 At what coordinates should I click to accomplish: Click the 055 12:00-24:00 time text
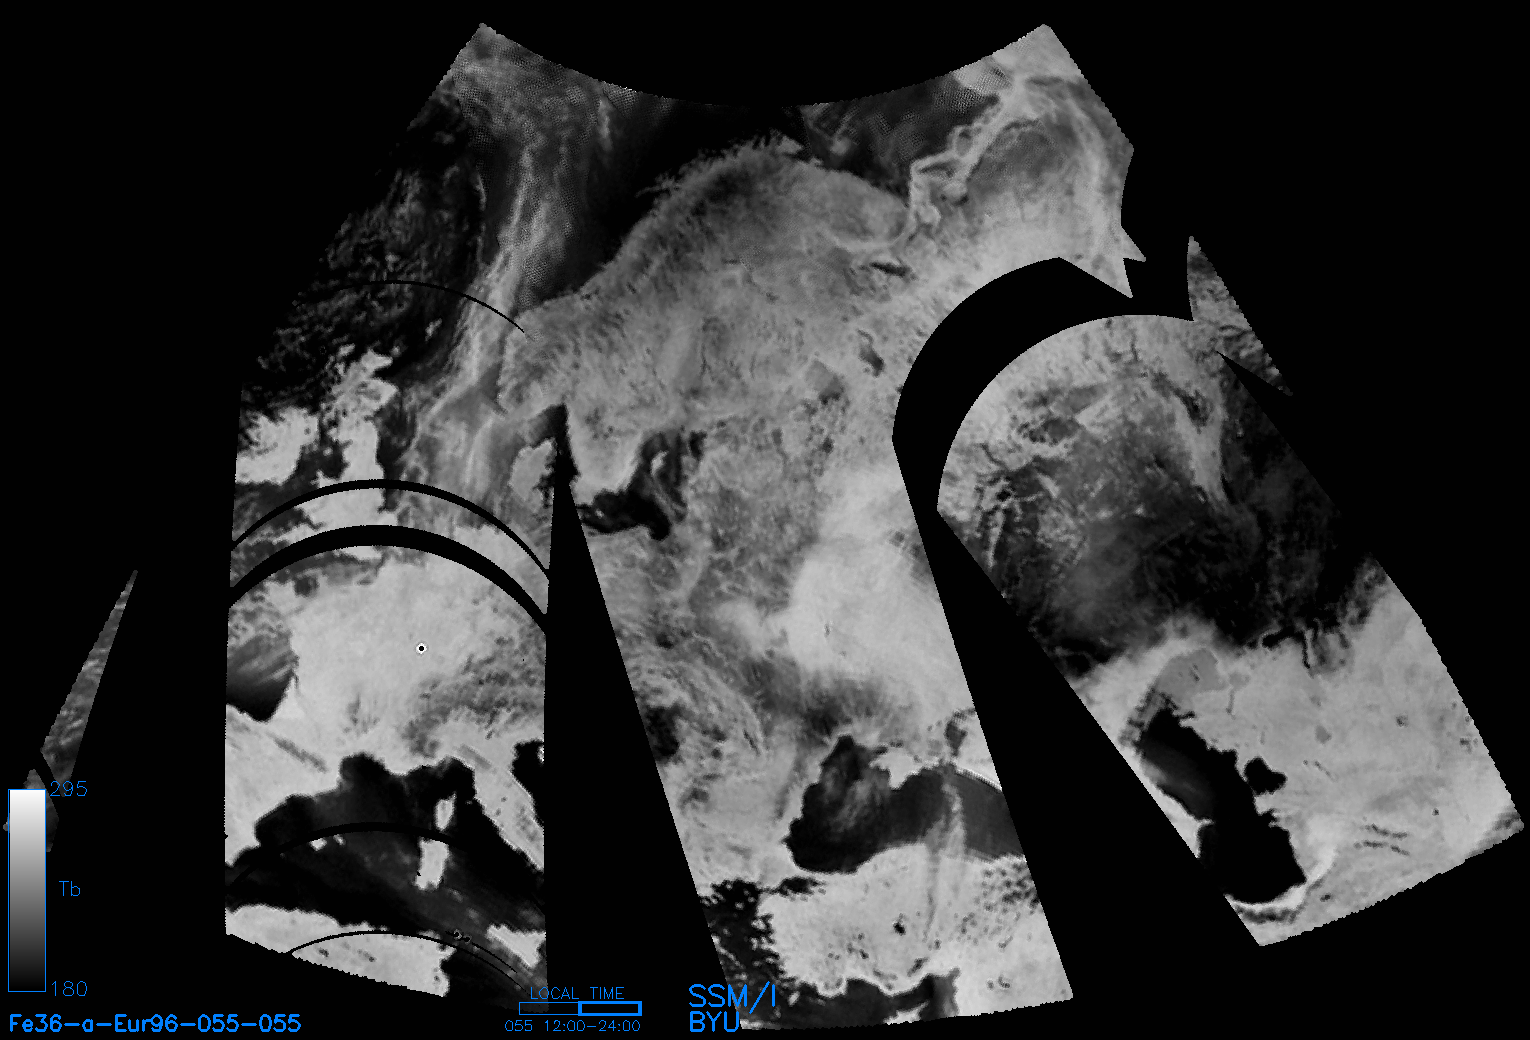(x=572, y=1026)
